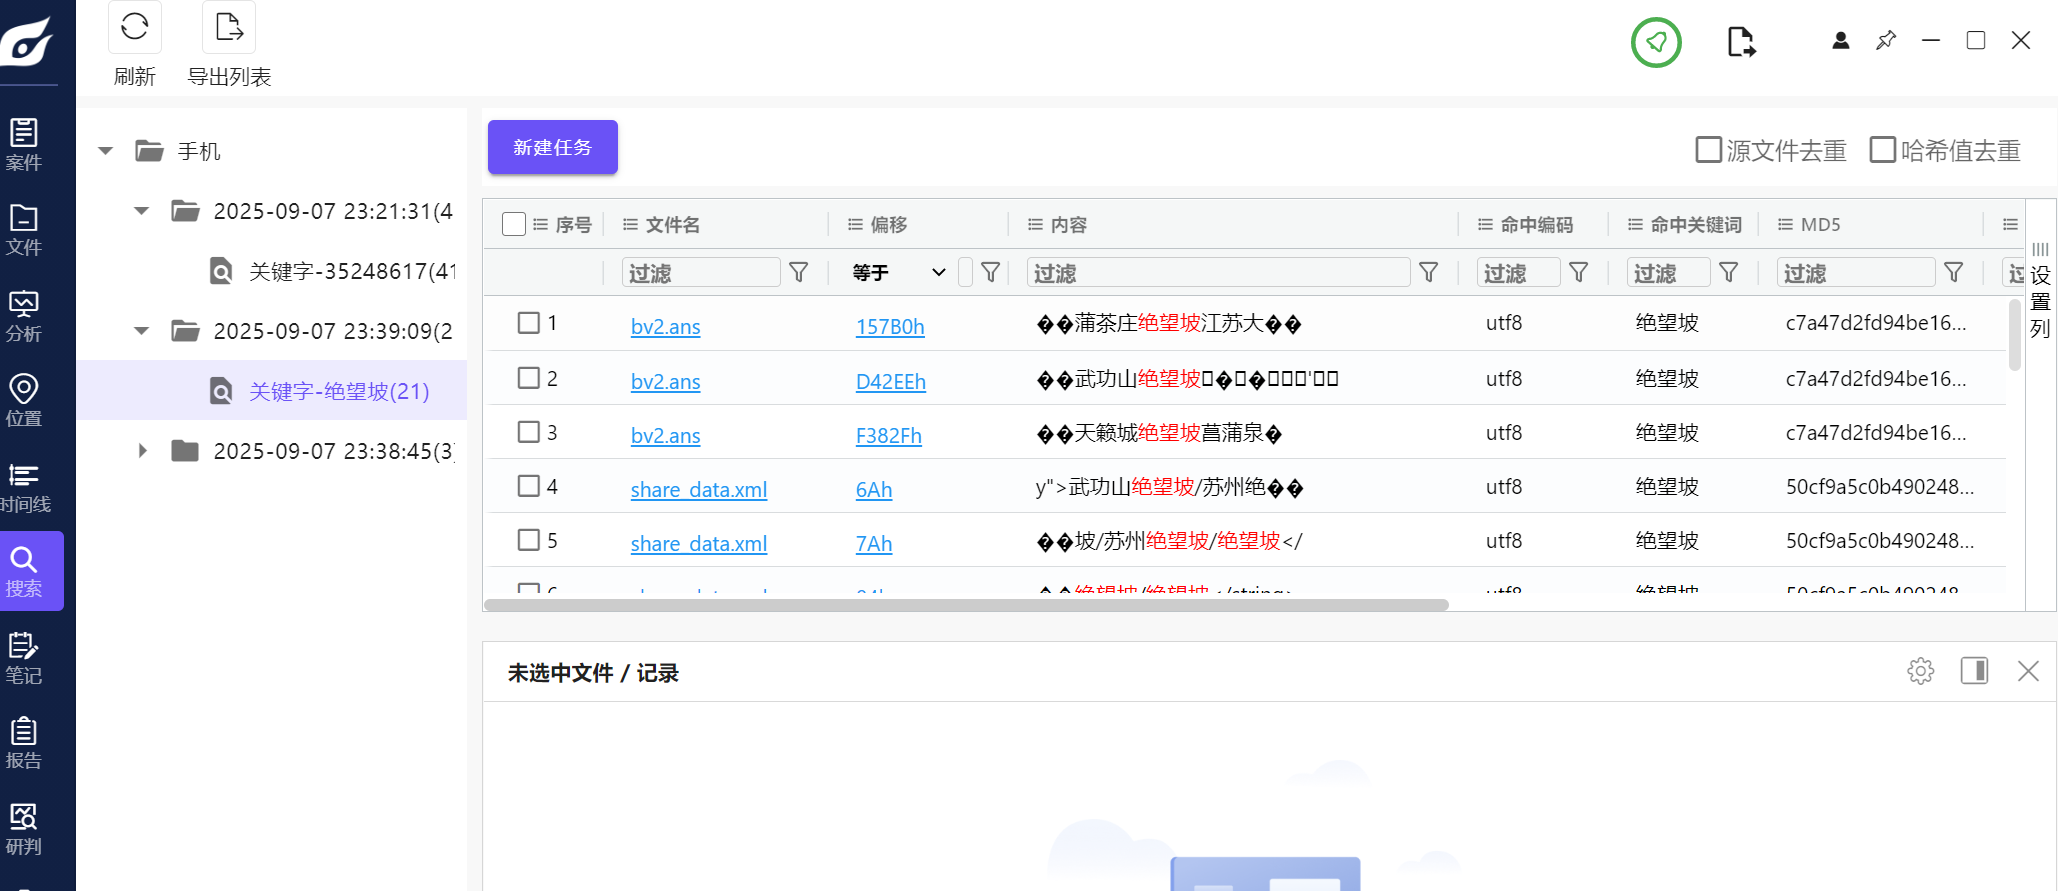
Task: Enable the 源文件去重 checkbox
Action: click(1709, 150)
